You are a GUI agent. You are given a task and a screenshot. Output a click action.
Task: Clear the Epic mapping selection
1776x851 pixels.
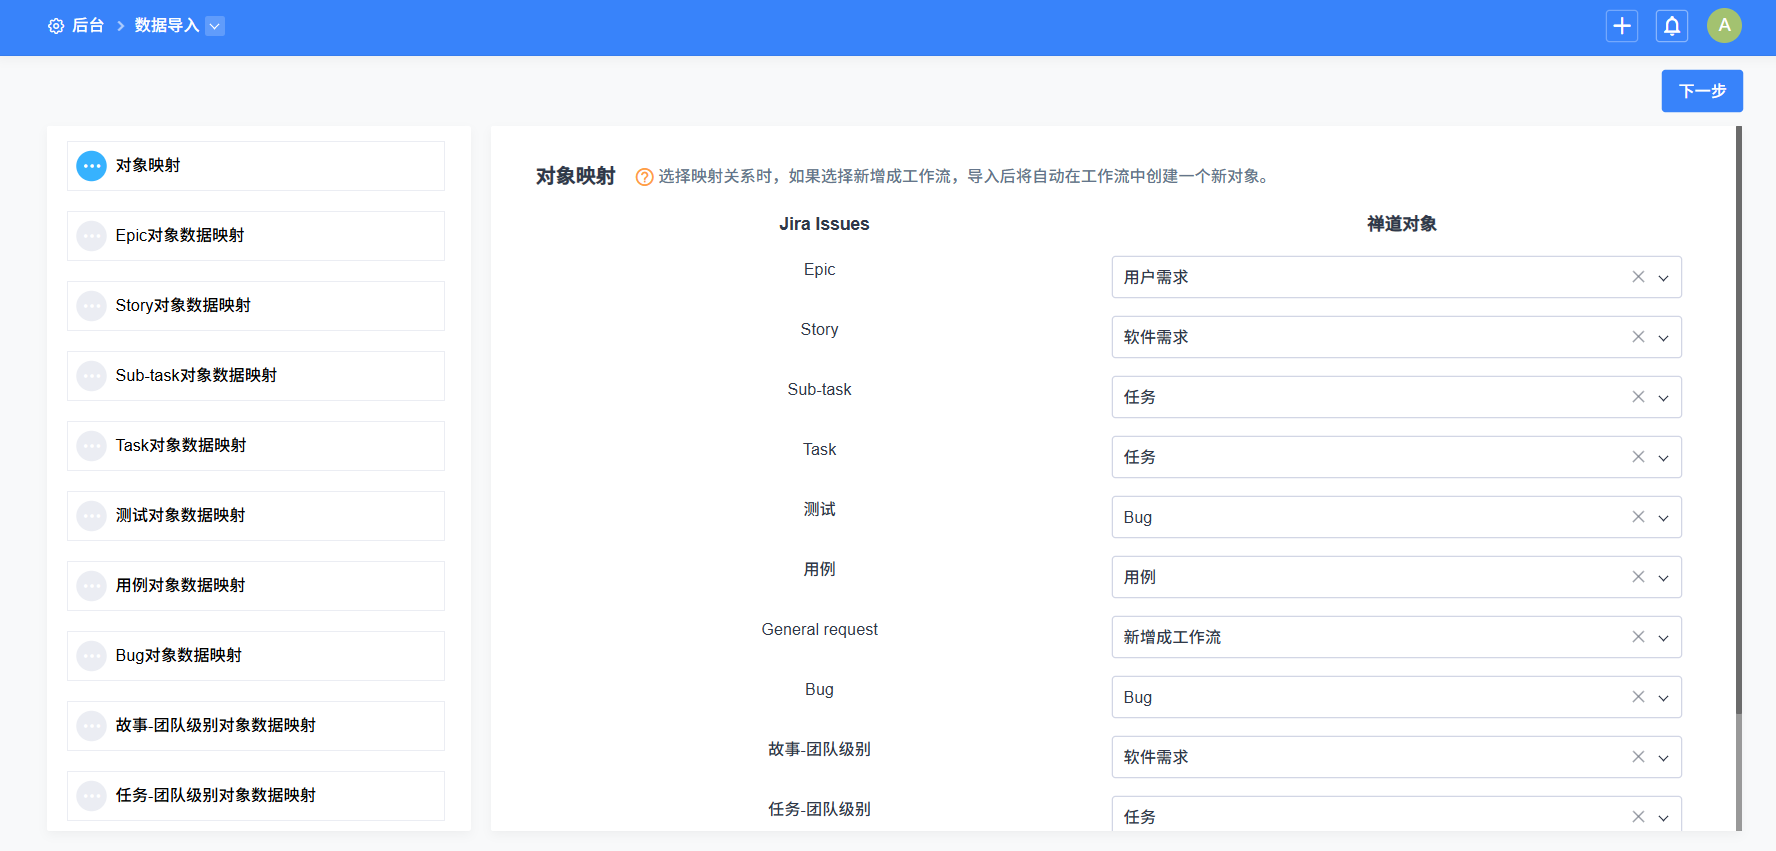click(1638, 277)
